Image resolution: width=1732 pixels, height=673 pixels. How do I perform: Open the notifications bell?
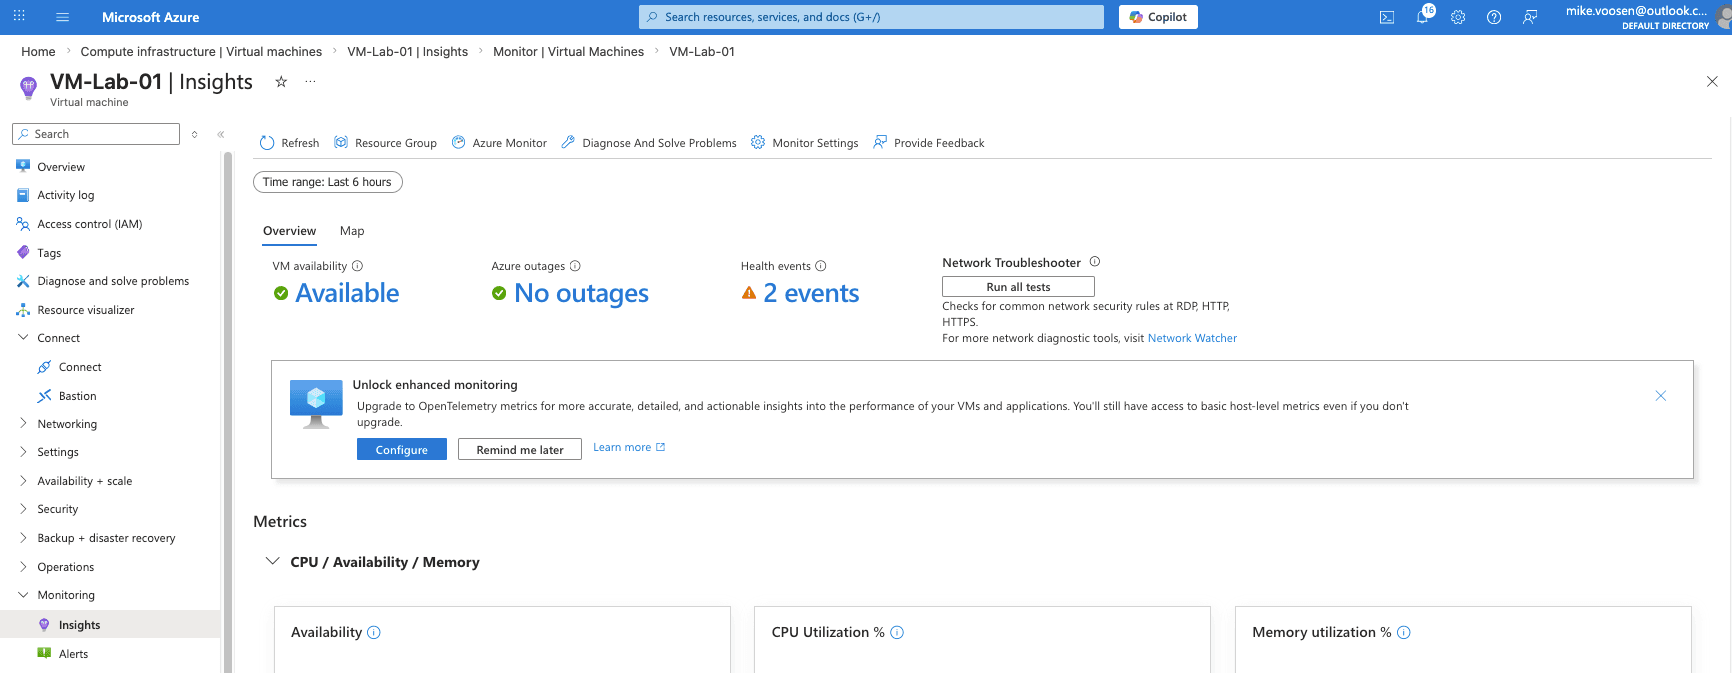(1423, 17)
